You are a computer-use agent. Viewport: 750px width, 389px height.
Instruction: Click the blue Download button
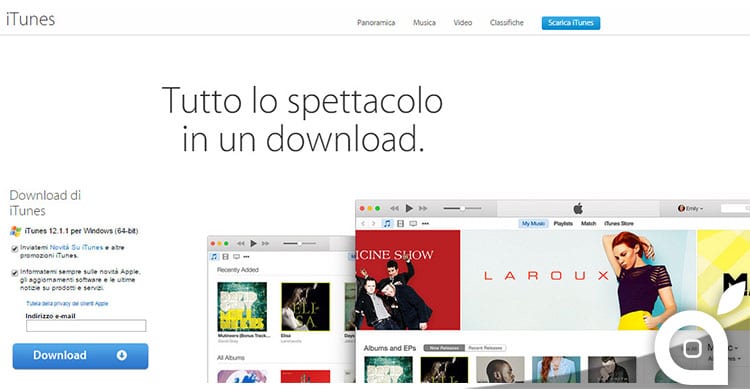point(80,356)
